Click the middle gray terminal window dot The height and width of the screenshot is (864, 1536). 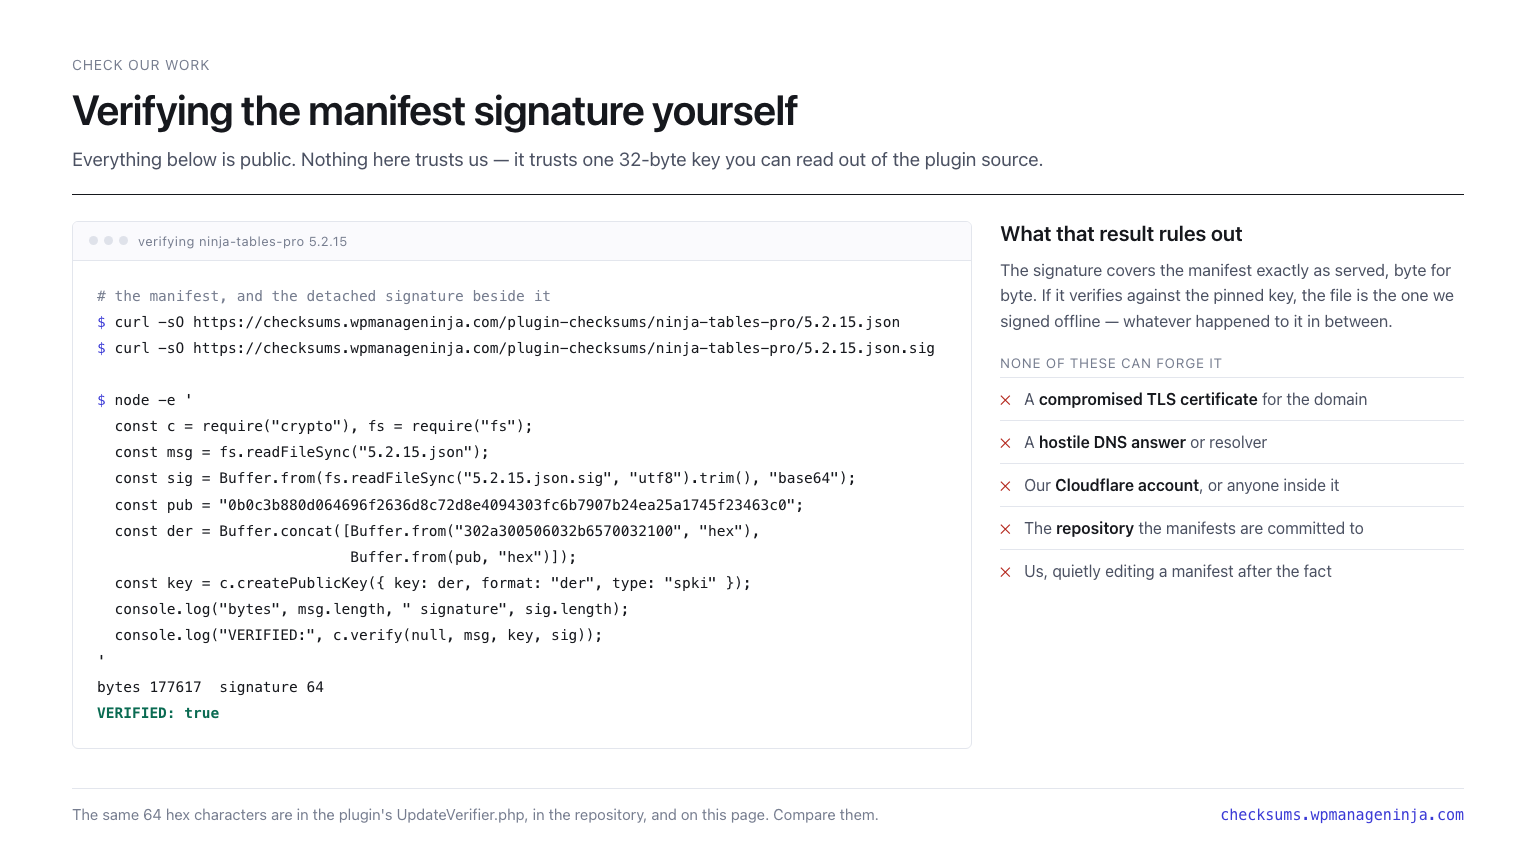109,241
